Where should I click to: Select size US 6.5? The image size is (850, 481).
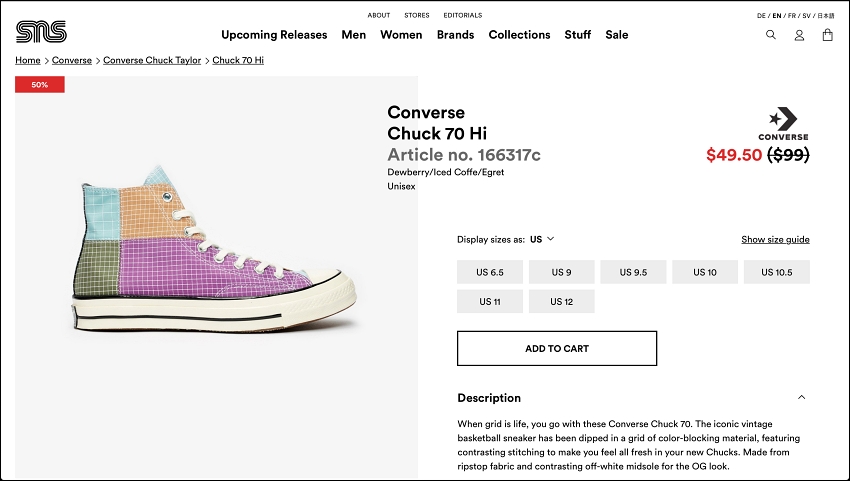tap(490, 272)
